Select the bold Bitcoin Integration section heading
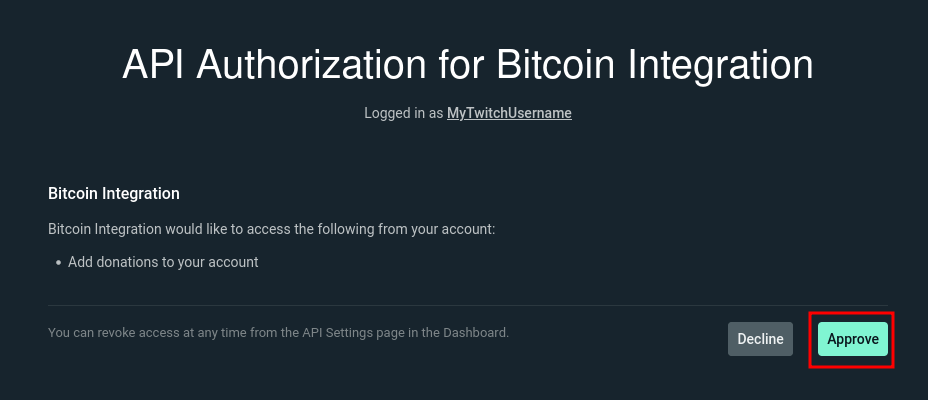This screenshot has height=400, width=928. [x=113, y=193]
